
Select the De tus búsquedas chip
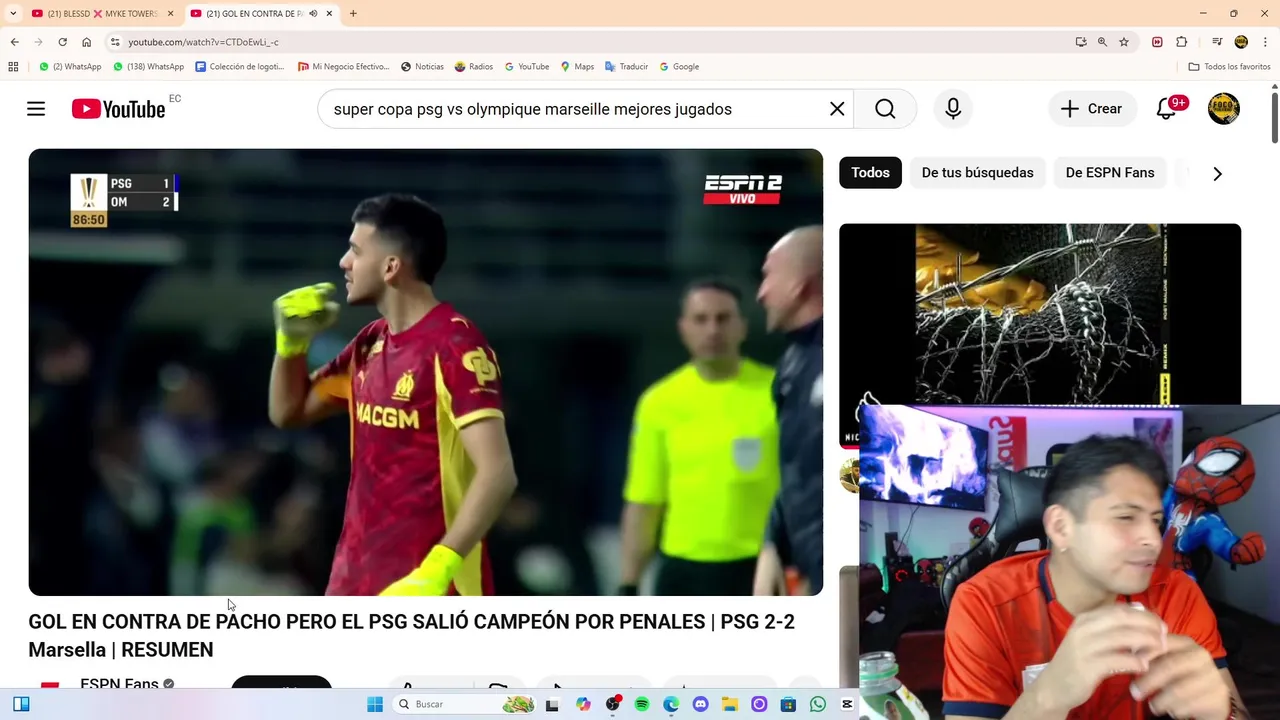click(x=977, y=173)
